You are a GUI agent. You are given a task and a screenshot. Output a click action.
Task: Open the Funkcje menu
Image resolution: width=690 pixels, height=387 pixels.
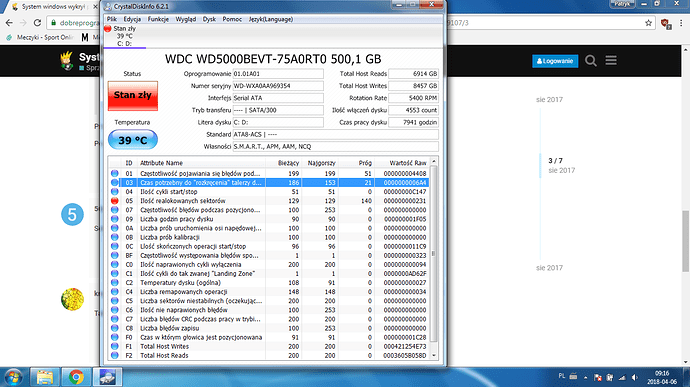coord(158,19)
